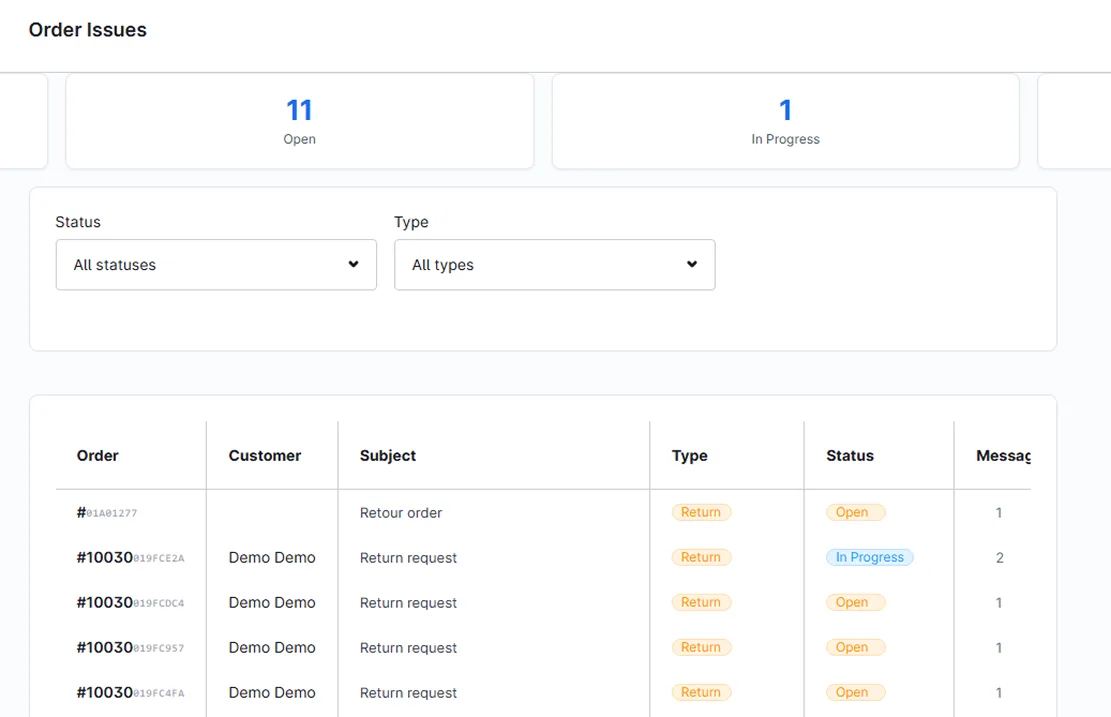Screen dimensions: 1111x717
Task: Click the Return badge for order 019FCDC4
Action: pos(701,602)
